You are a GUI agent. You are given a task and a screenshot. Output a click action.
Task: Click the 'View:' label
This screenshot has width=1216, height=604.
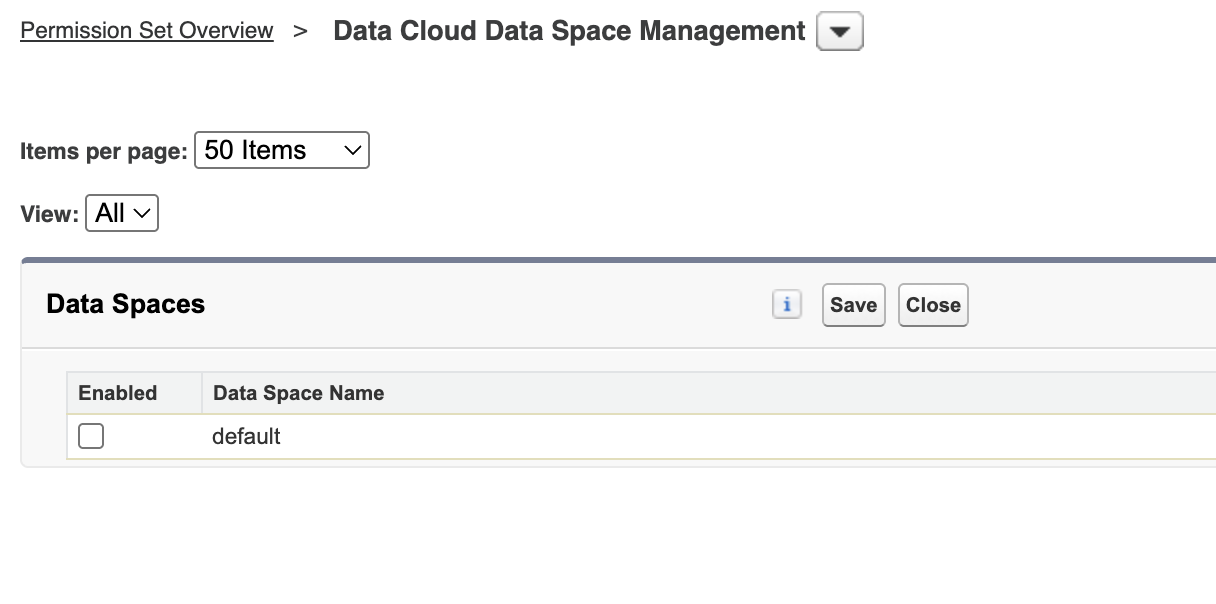(x=50, y=214)
